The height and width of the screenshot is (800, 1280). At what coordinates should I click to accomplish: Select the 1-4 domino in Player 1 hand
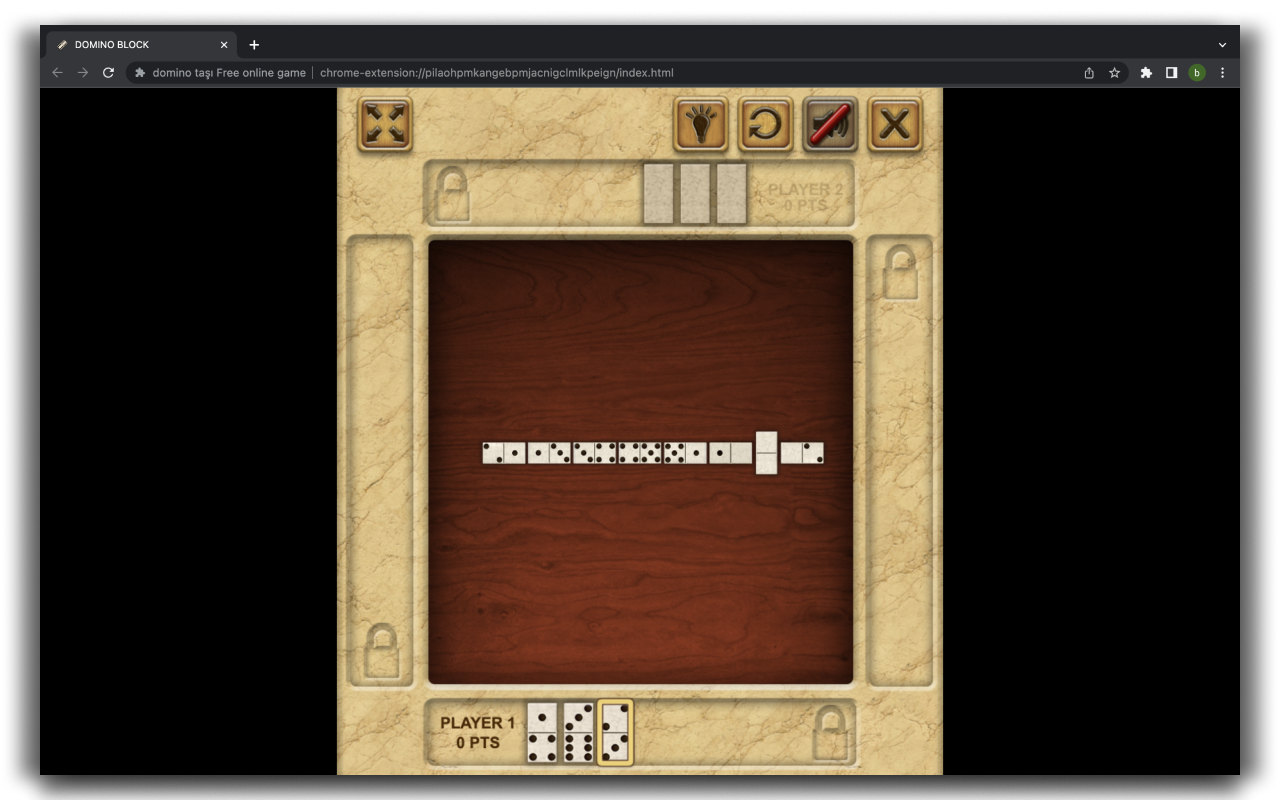tap(542, 733)
